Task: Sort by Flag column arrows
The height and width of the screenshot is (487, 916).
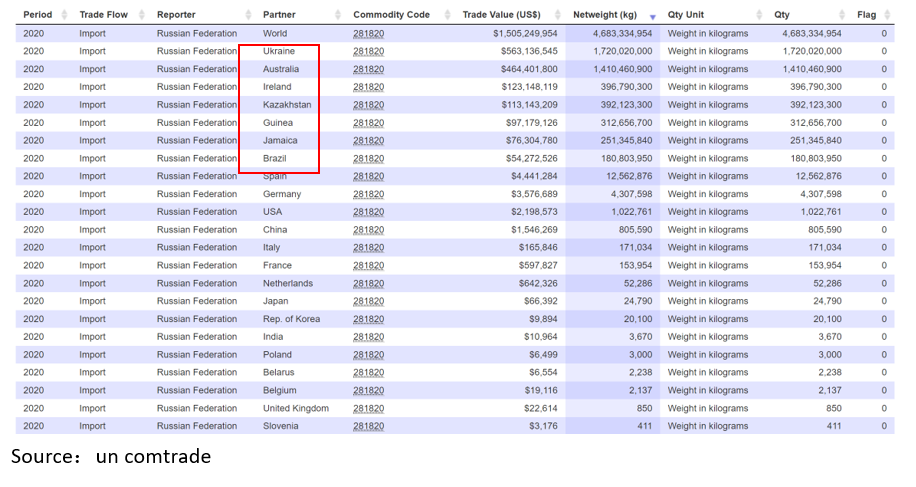Action: [x=887, y=15]
